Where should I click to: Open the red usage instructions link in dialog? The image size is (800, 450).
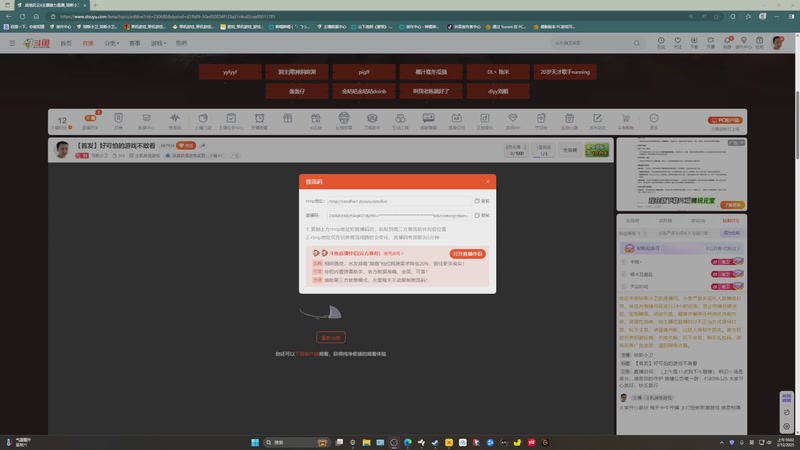click(x=393, y=253)
